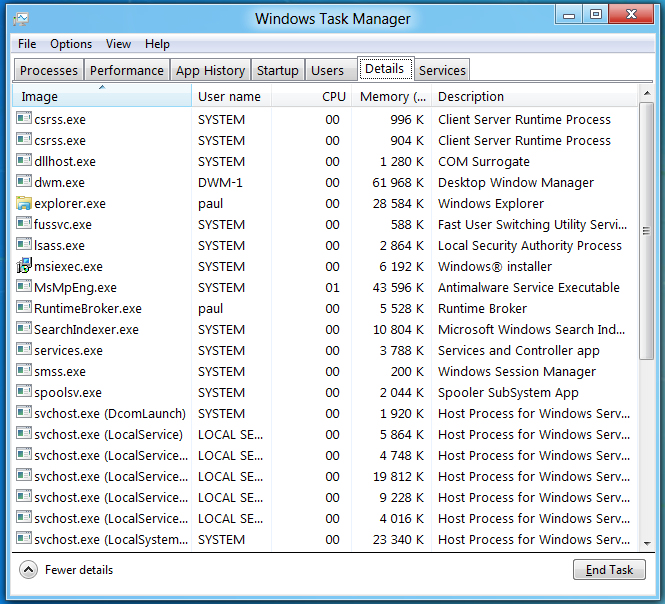The width and height of the screenshot is (665, 604).
Task: Select the Details tab
Action: tap(385, 68)
